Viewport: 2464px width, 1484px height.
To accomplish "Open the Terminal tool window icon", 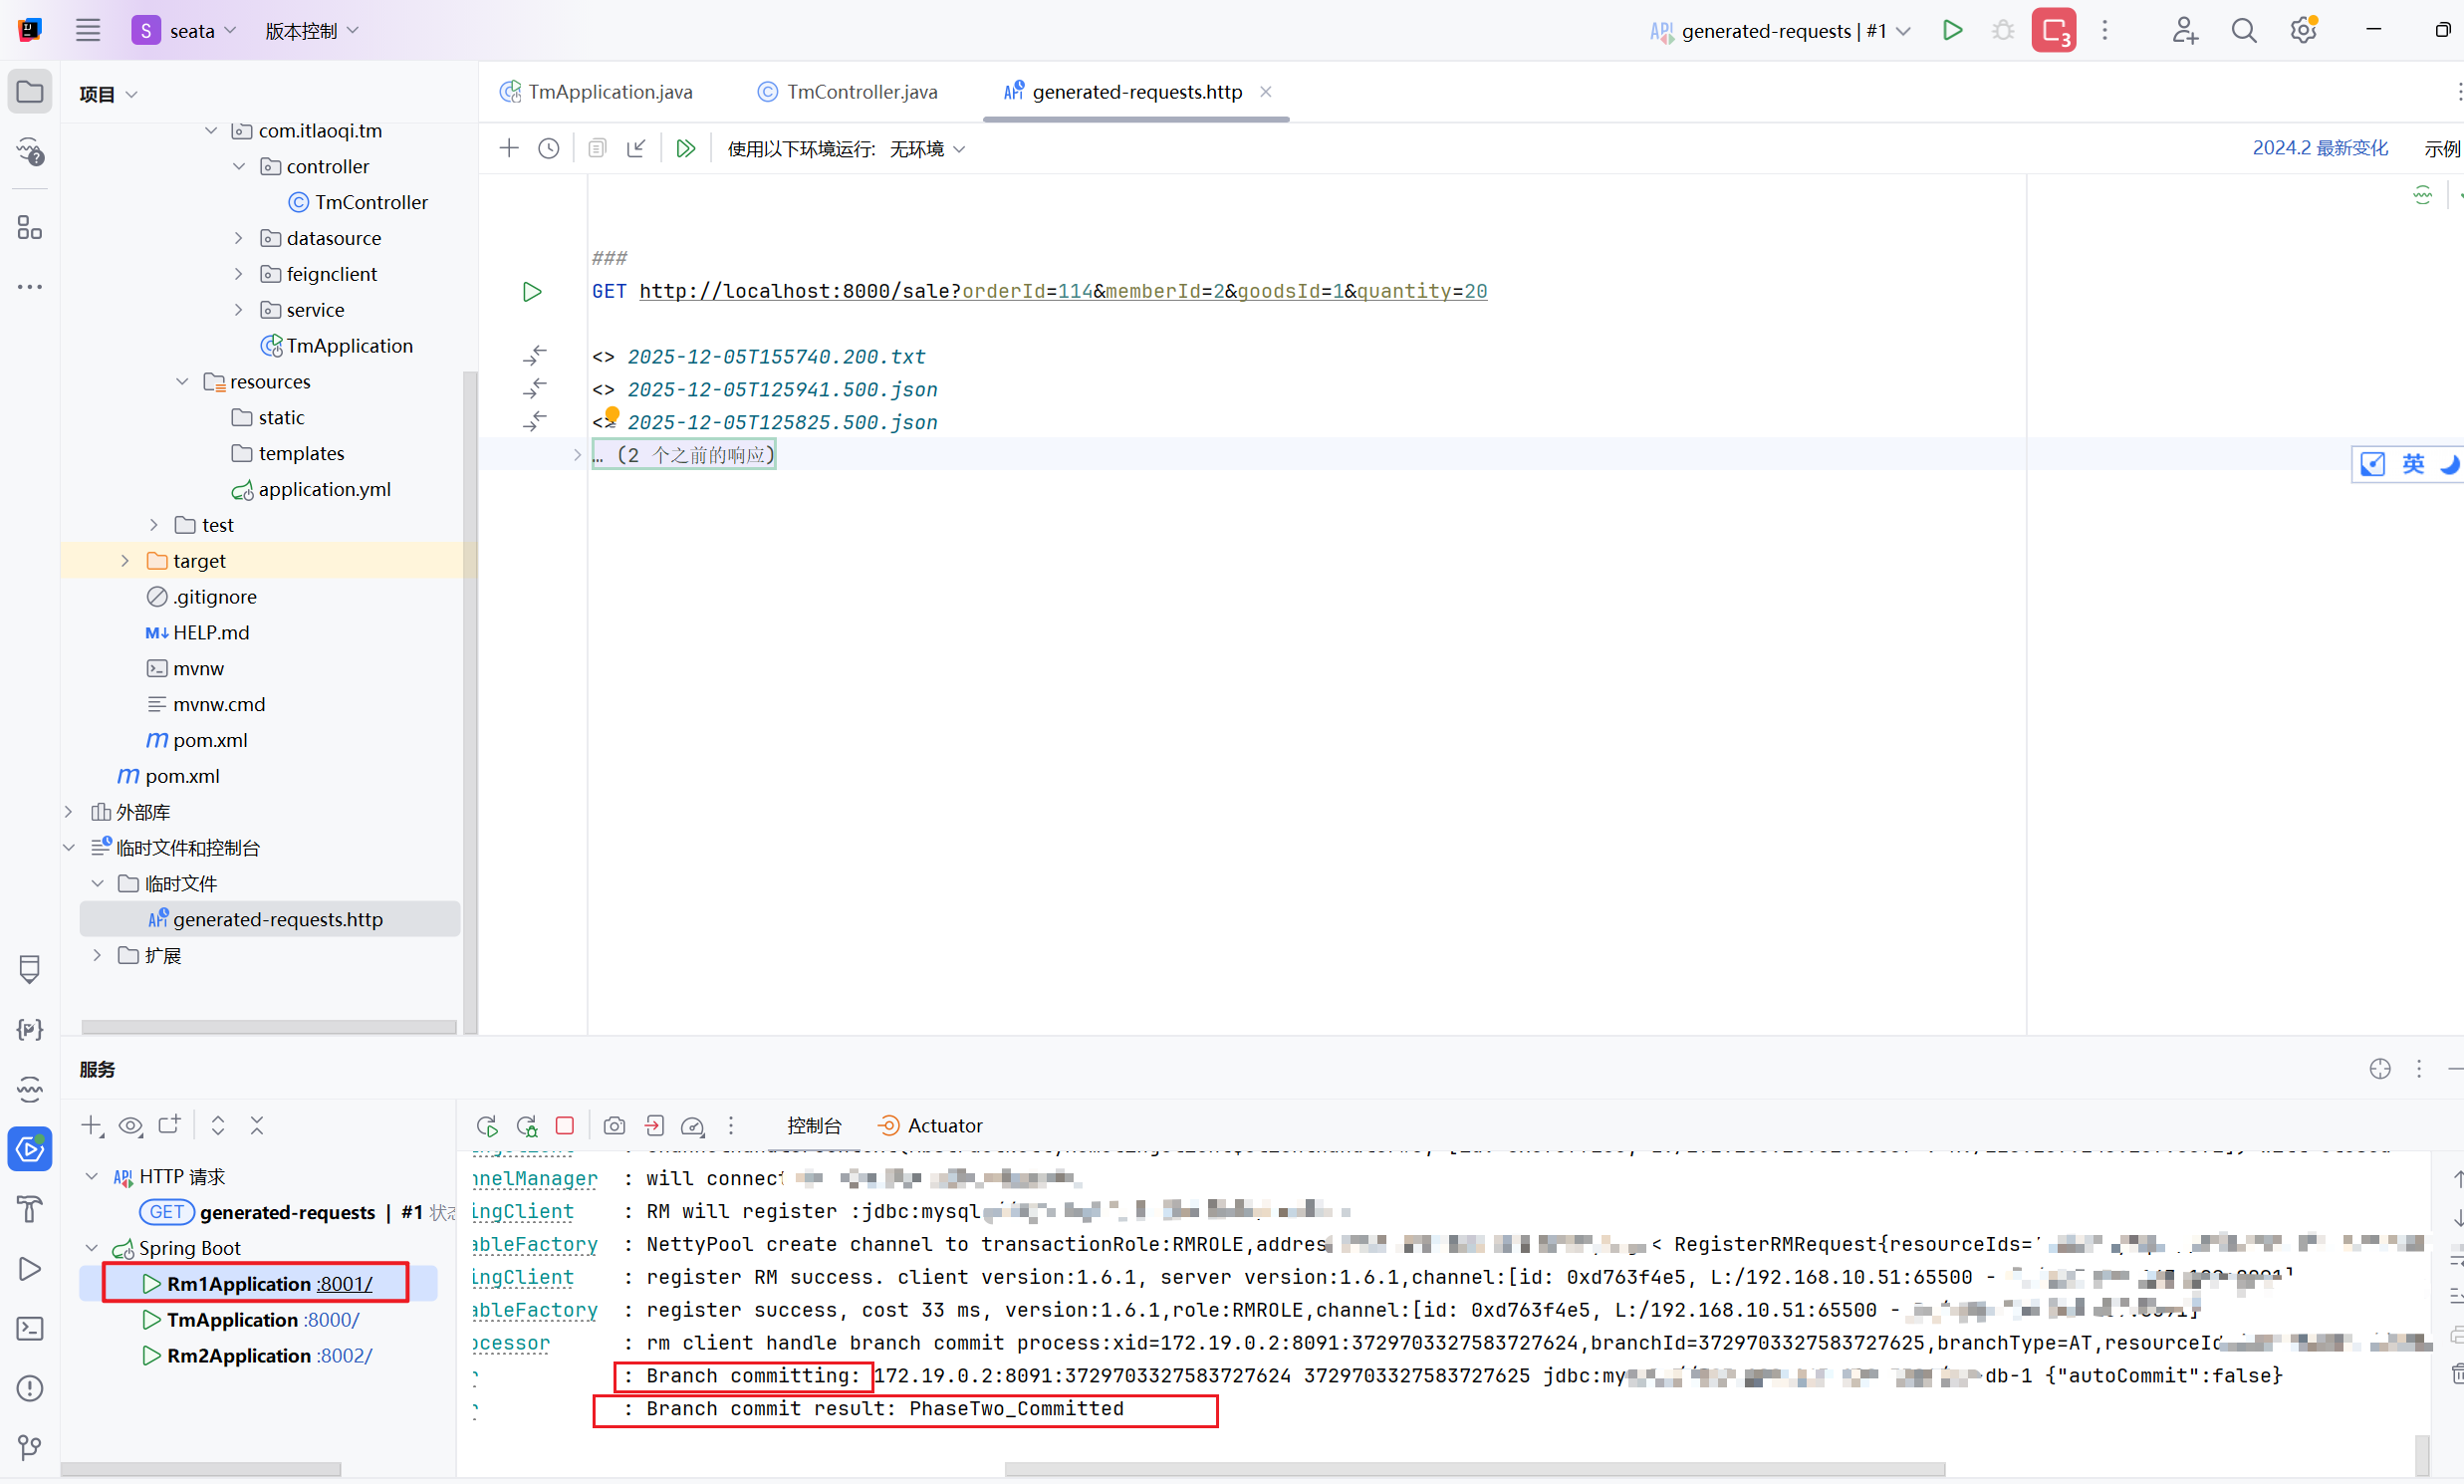I will [30, 1329].
